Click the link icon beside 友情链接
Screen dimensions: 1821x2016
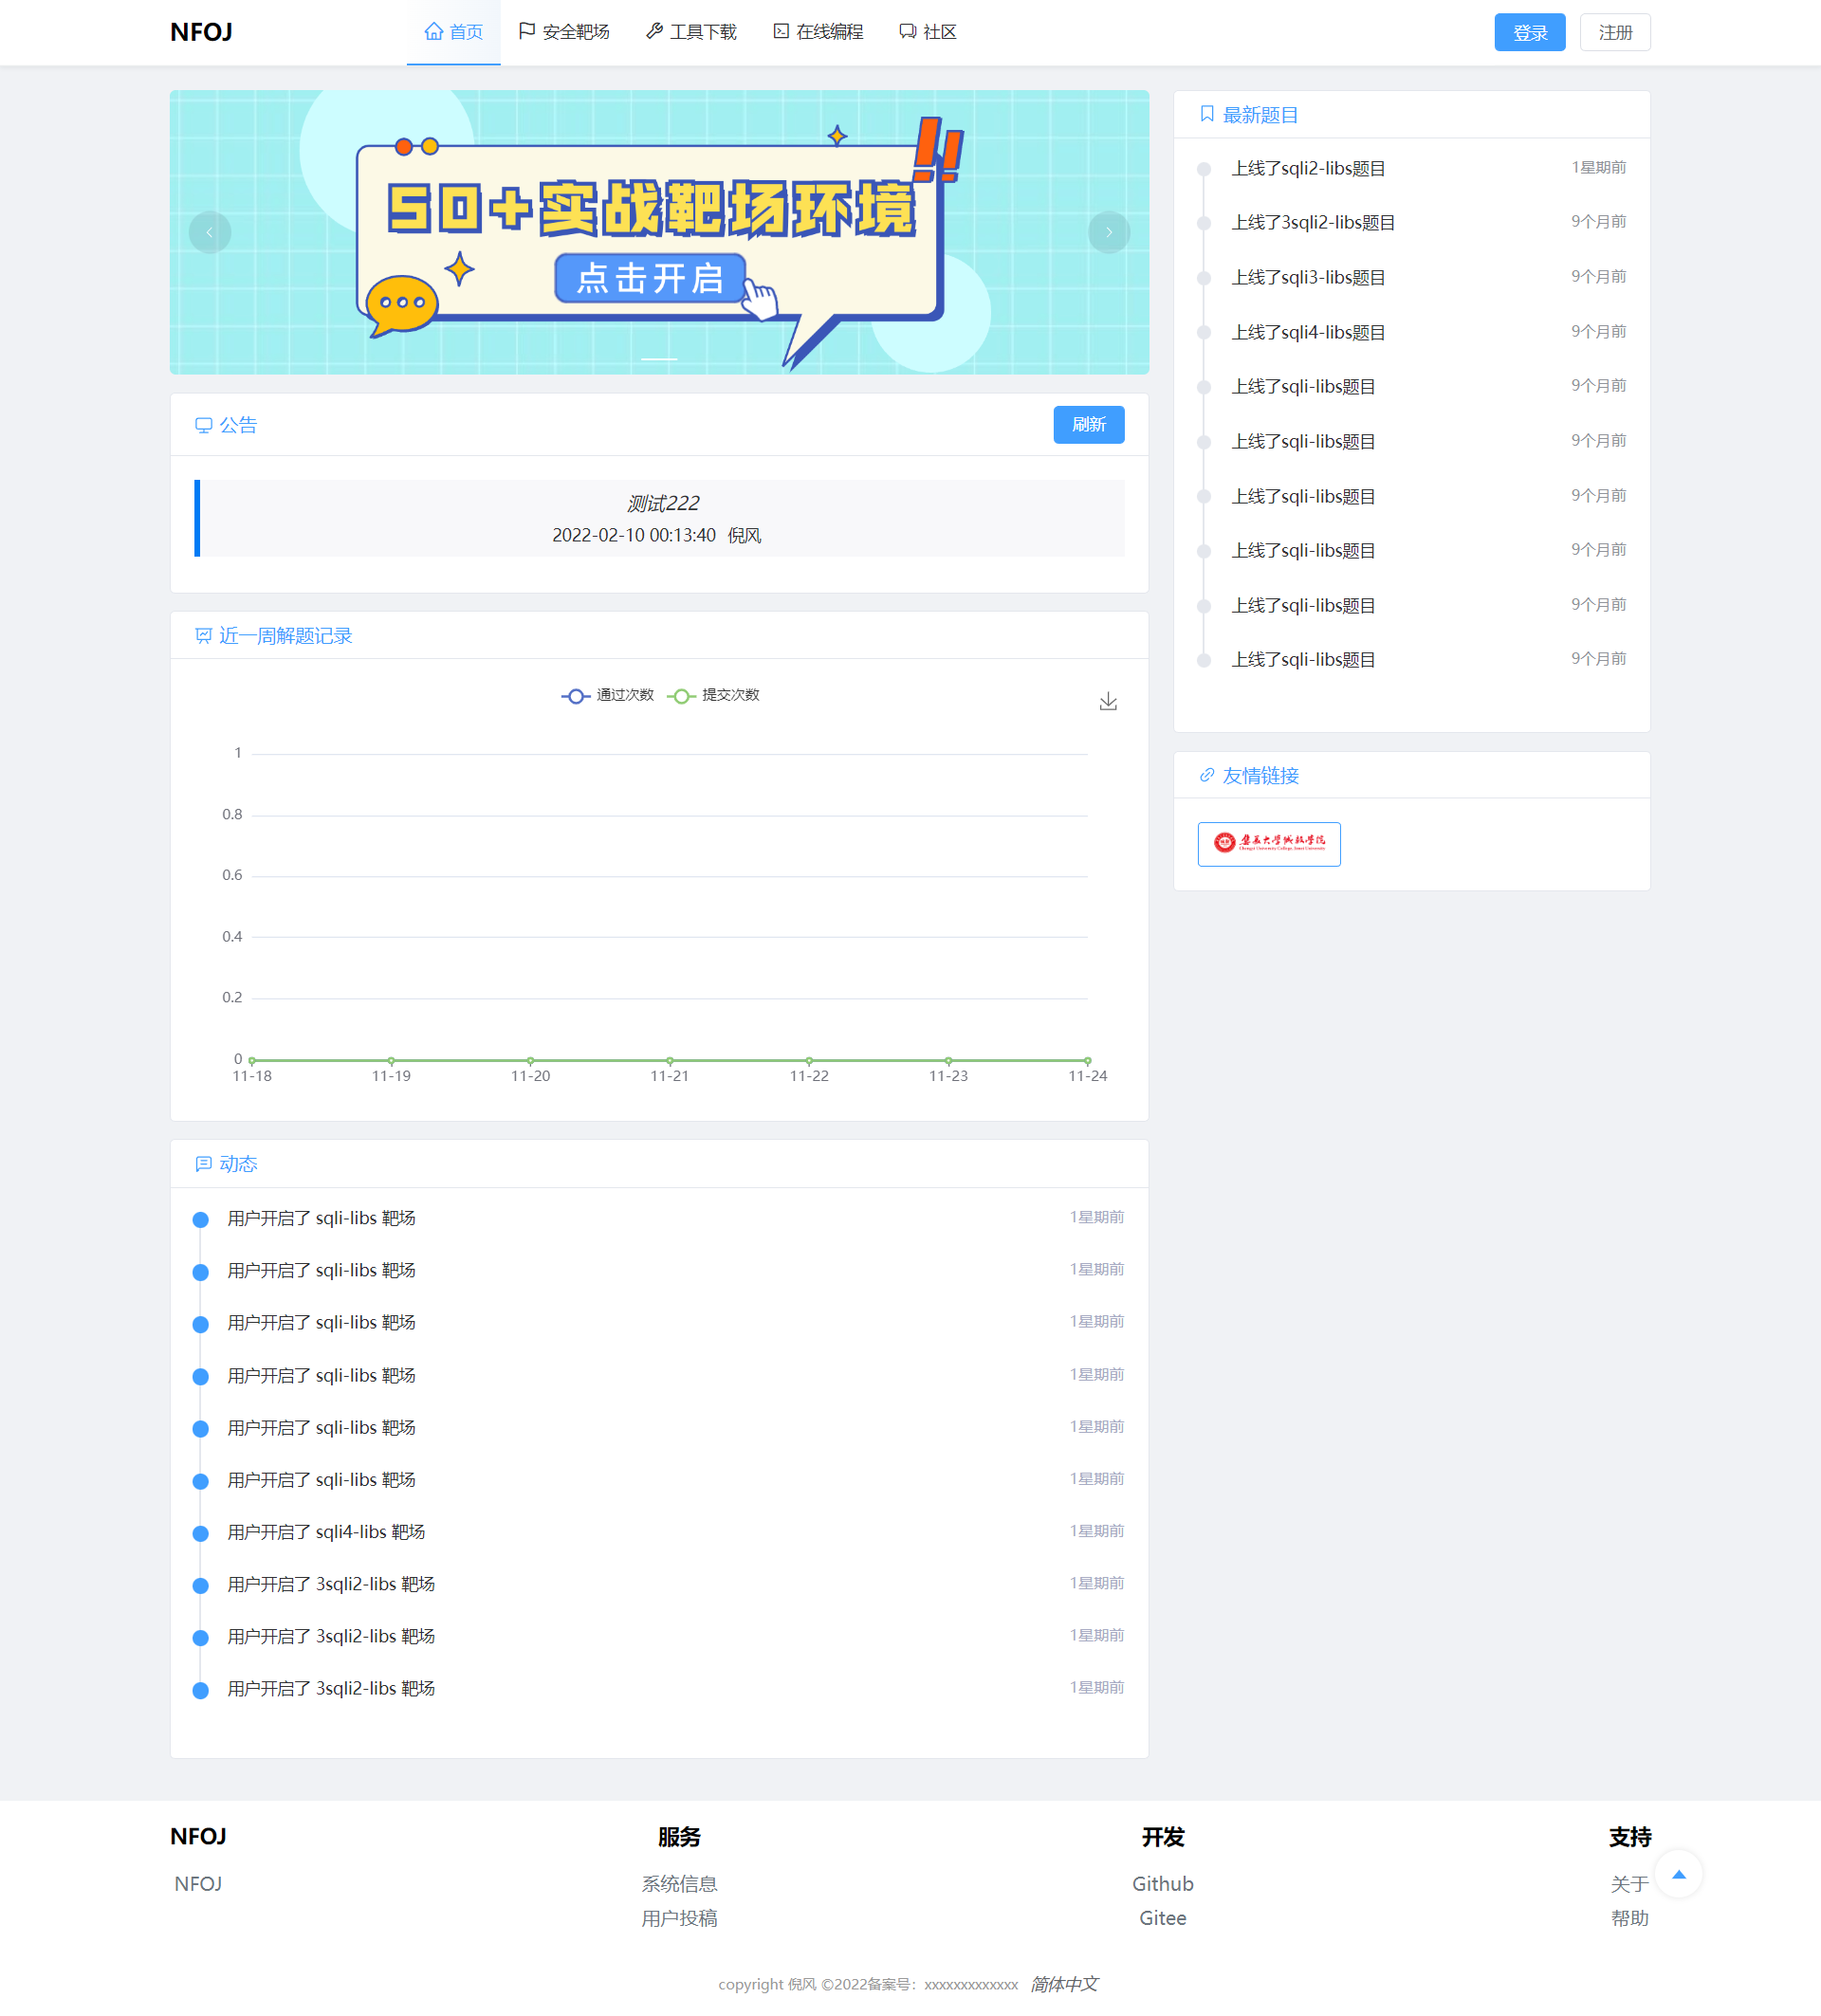pyautogui.click(x=1207, y=776)
